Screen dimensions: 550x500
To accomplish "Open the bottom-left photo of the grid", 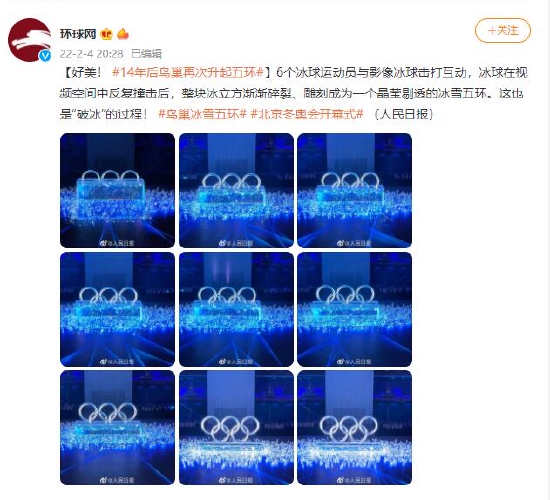I will tap(118, 427).
